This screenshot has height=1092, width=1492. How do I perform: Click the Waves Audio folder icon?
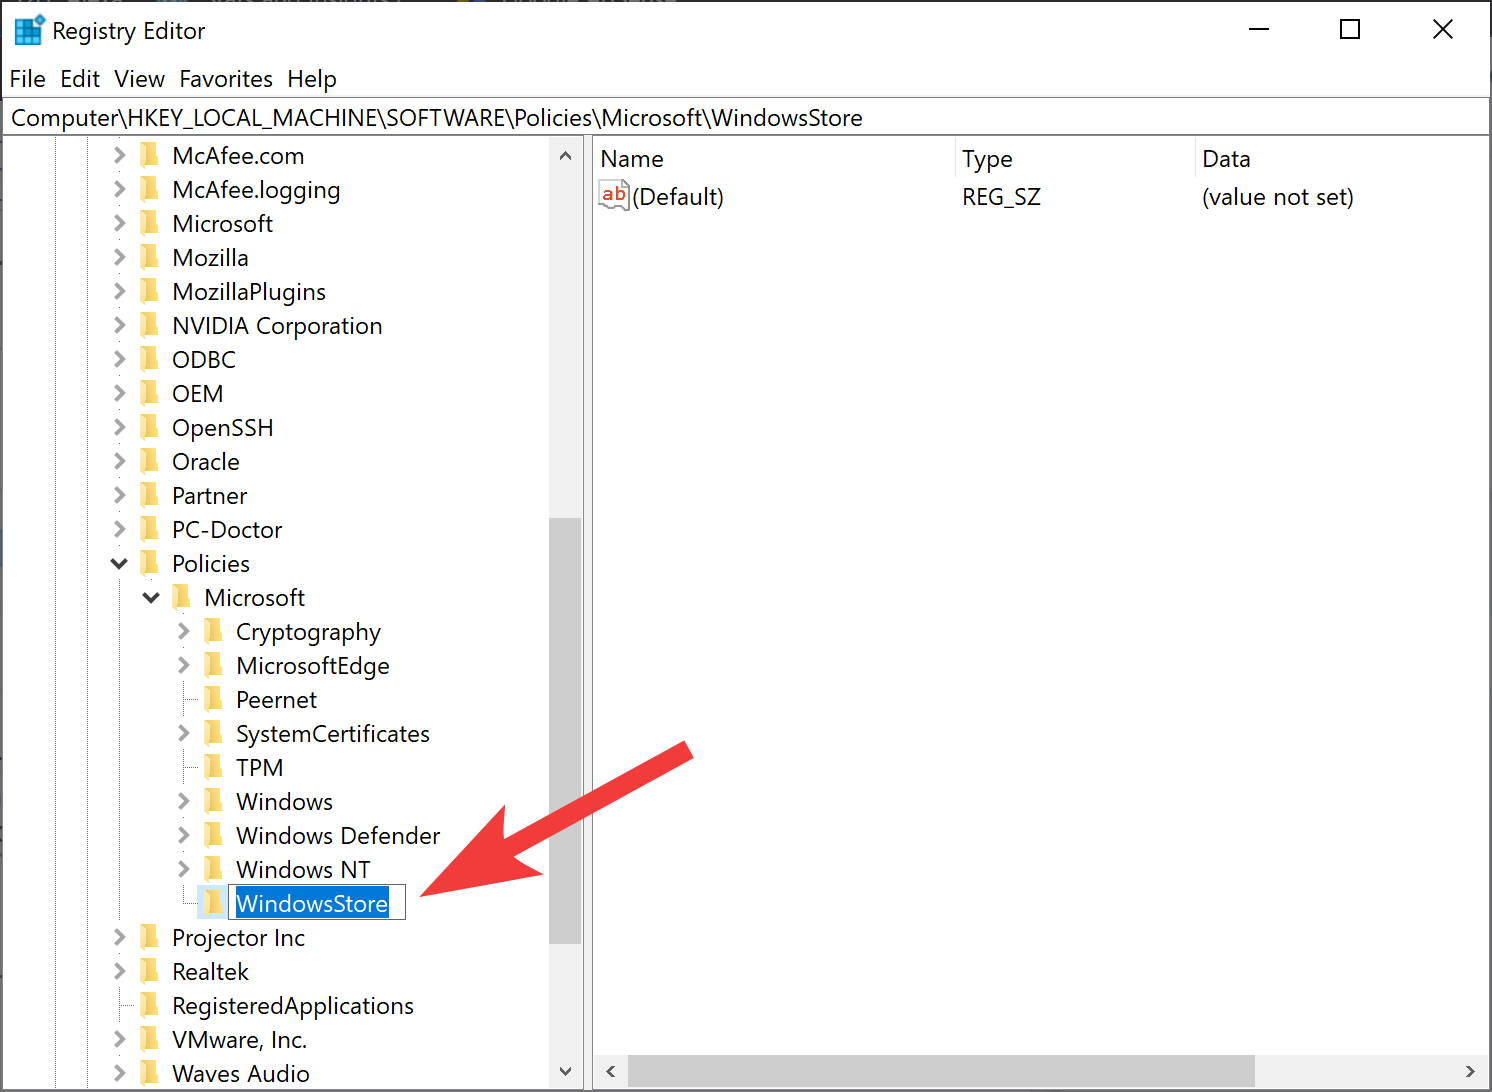(150, 1072)
